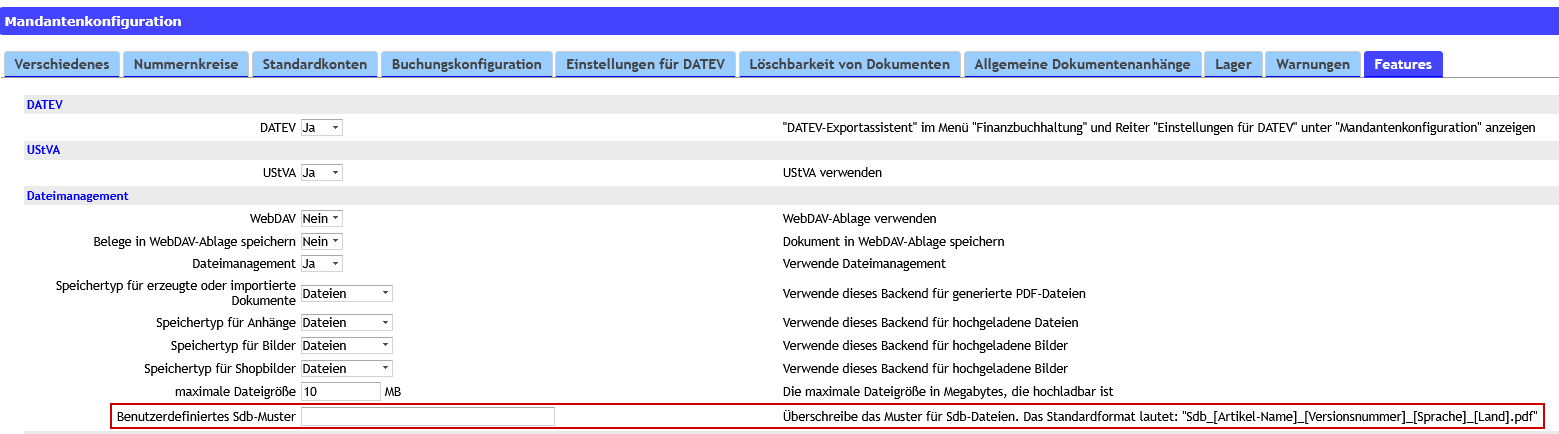Click the maximale Dateigröße input field

click(340, 391)
